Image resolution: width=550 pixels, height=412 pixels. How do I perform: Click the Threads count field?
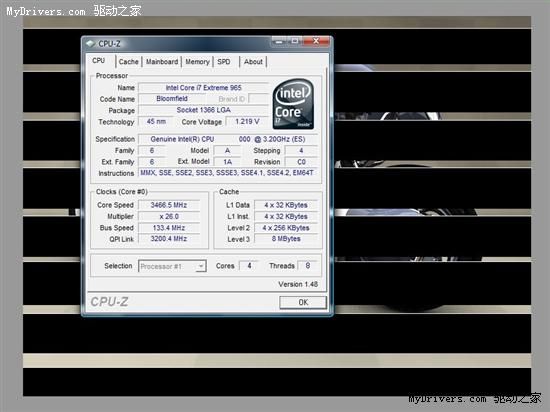coord(308,265)
